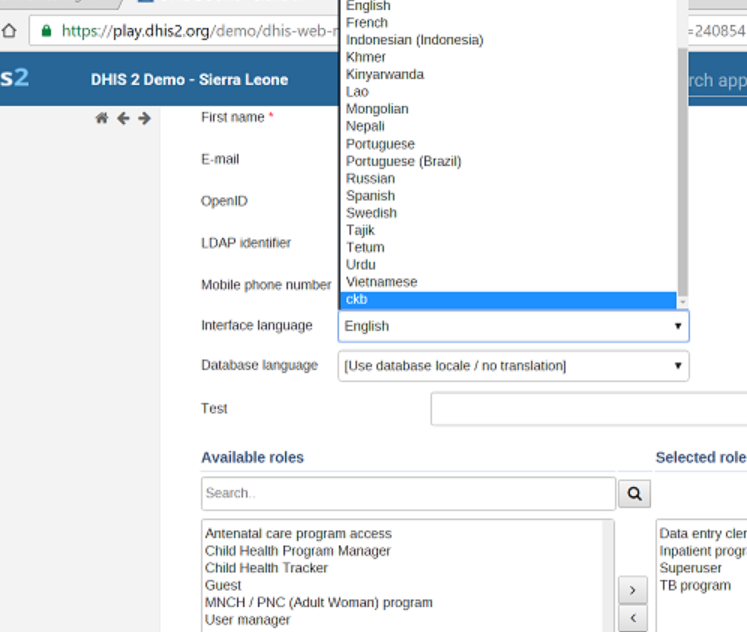Open the Database language dropdown
This screenshot has width=747, height=632.
pos(513,366)
